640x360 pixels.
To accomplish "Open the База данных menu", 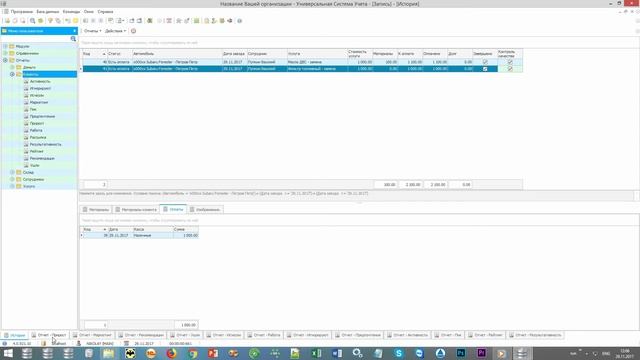I will click(x=47, y=12).
